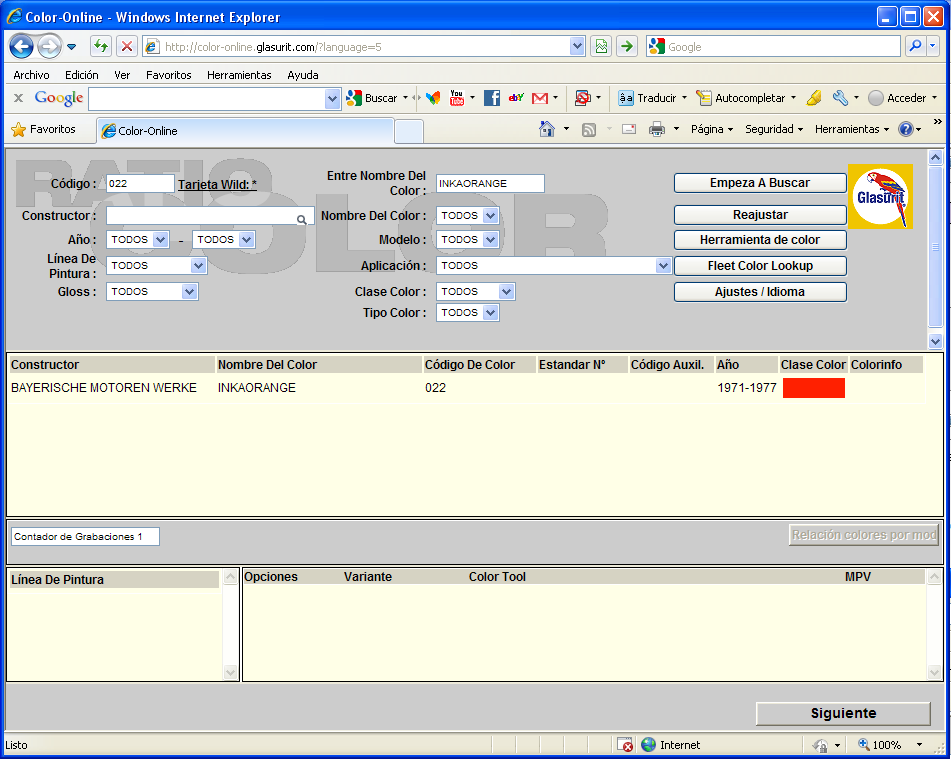This screenshot has width=951, height=759.
Task: Click the Entre Nombre Del Color field
Action: tap(490, 183)
